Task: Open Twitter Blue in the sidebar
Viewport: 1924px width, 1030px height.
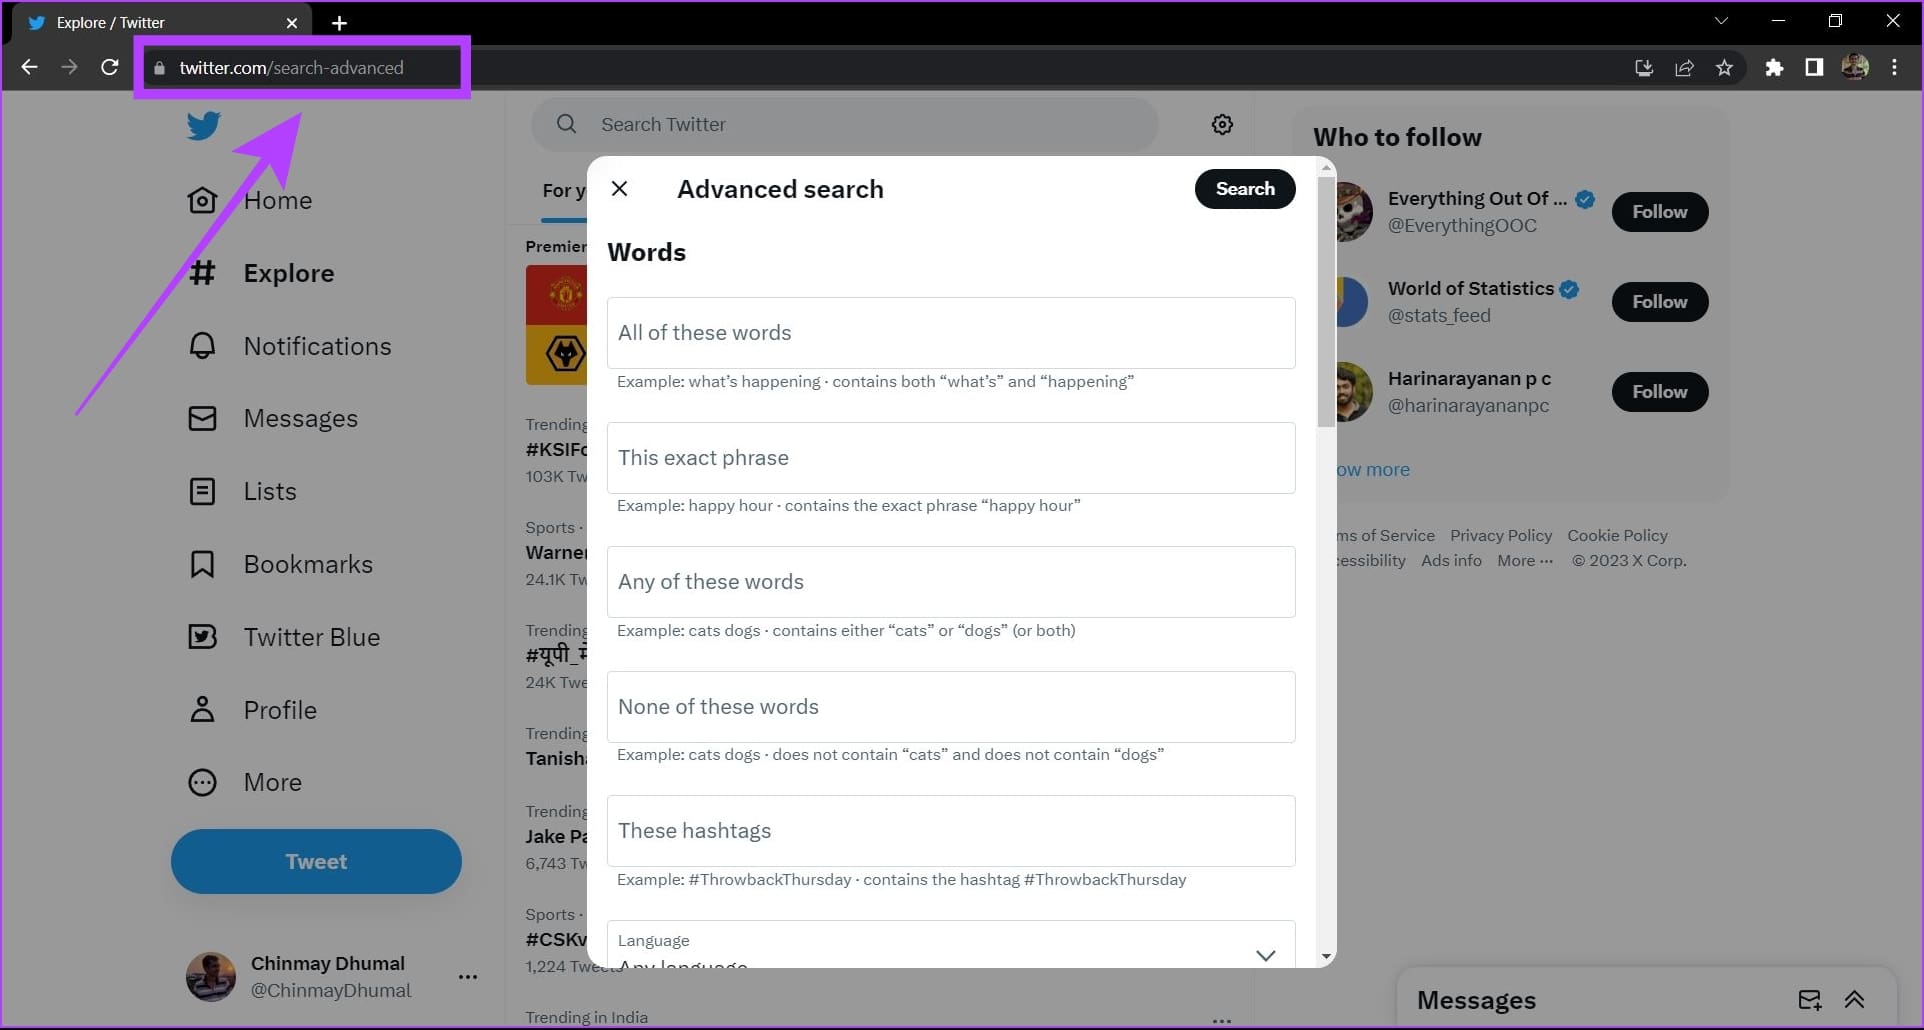Action: (284, 637)
